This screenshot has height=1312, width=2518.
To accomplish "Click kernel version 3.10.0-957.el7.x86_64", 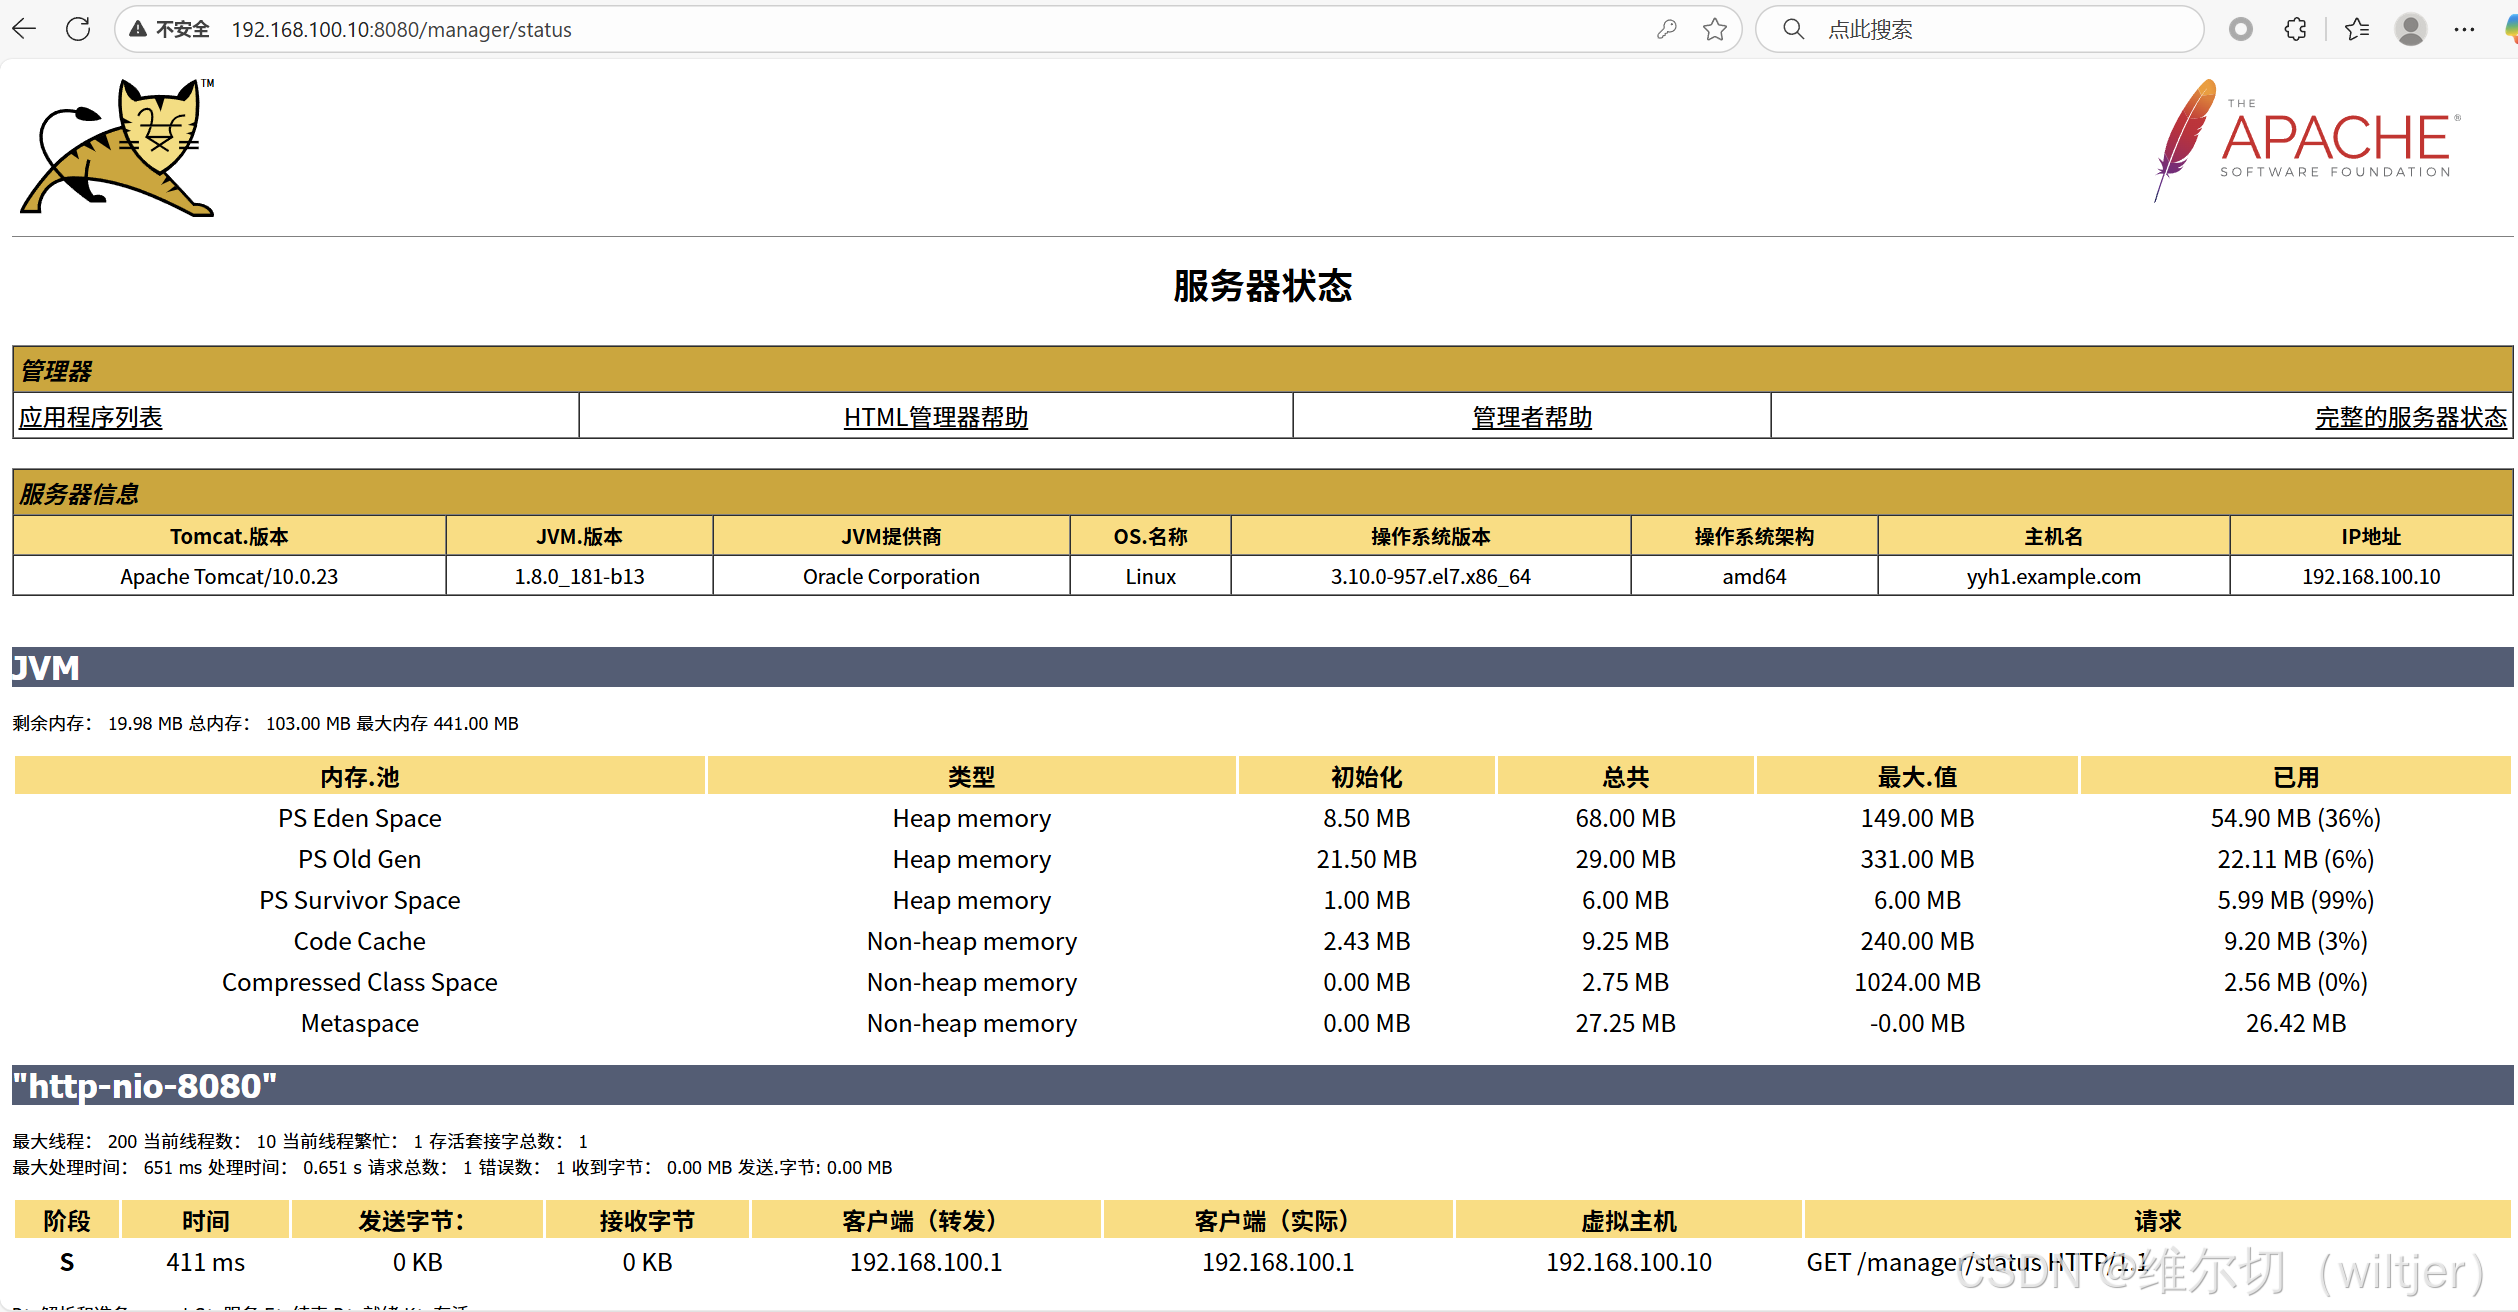I will (1430, 576).
